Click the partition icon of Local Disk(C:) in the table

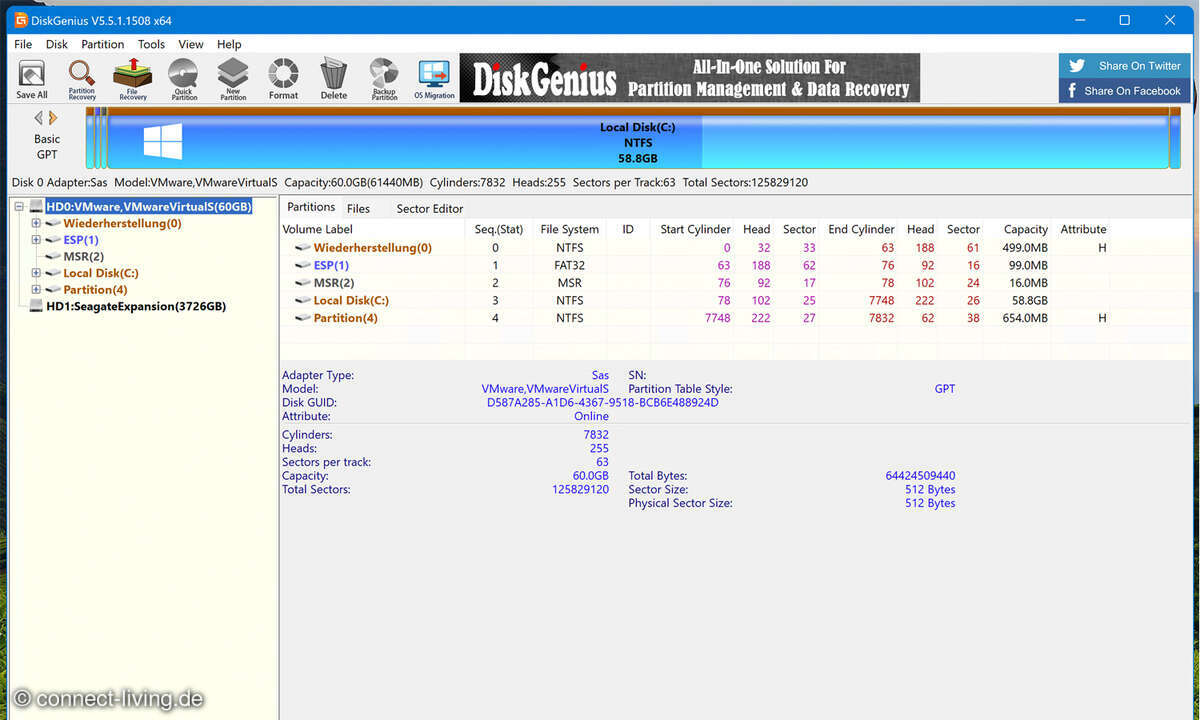[x=302, y=300]
